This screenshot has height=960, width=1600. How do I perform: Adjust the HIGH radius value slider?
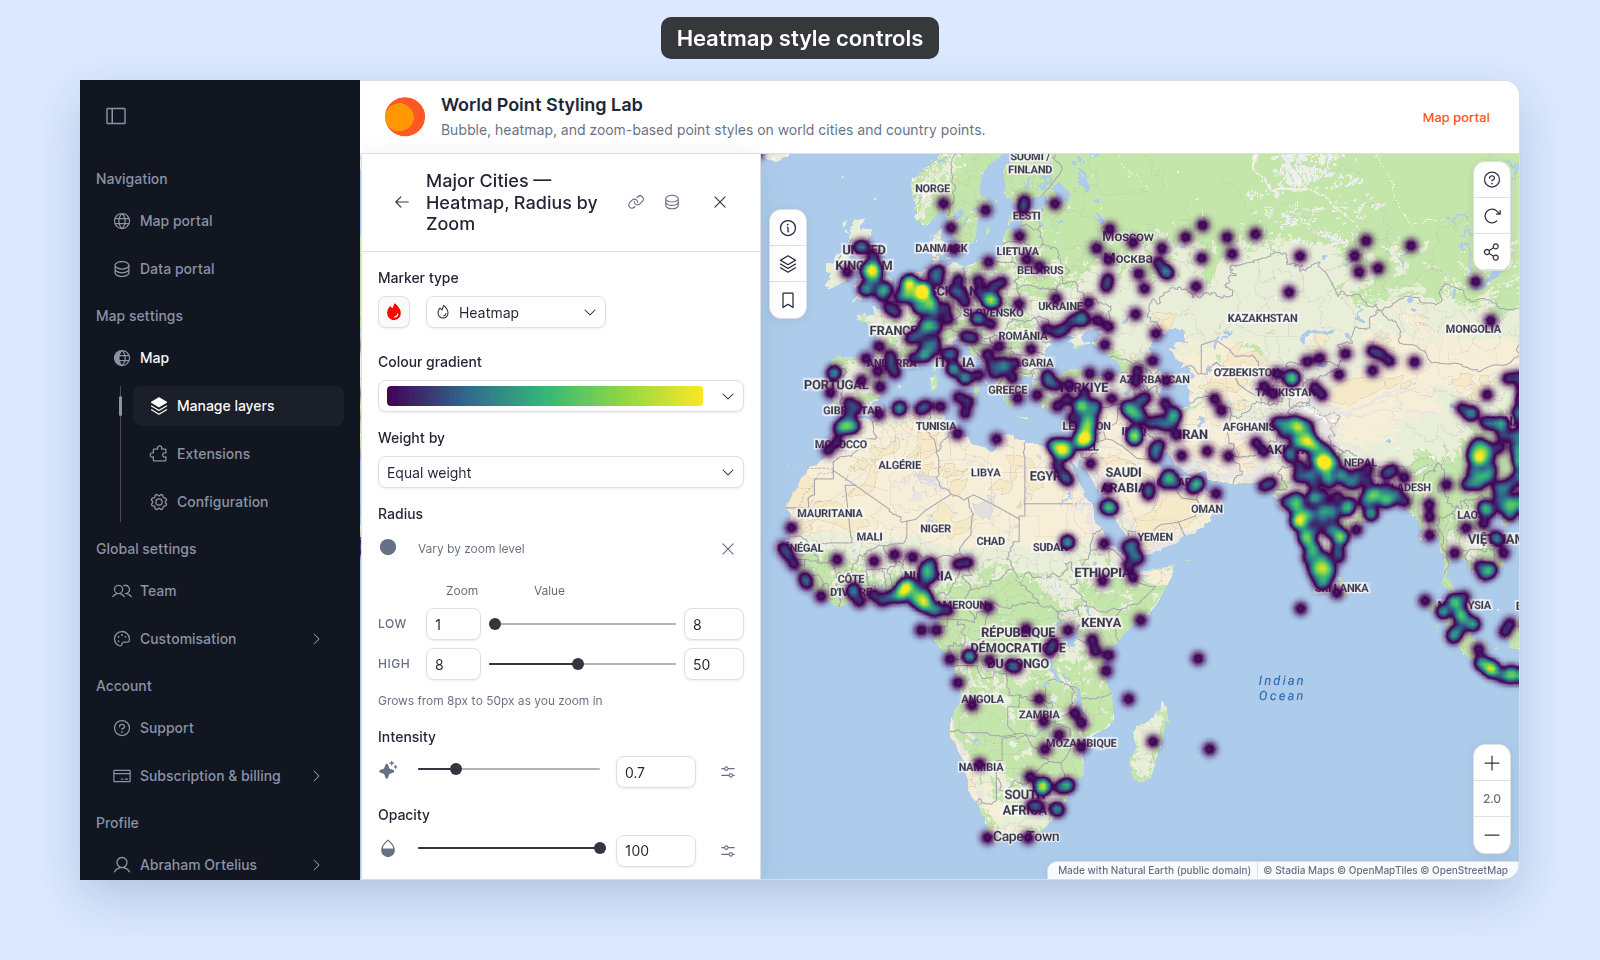[x=582, y=664]
